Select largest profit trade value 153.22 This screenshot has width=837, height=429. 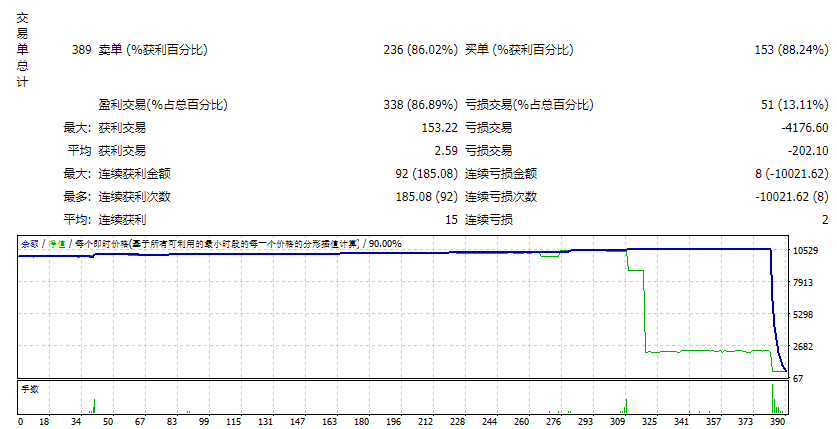[x=440, y=128]
